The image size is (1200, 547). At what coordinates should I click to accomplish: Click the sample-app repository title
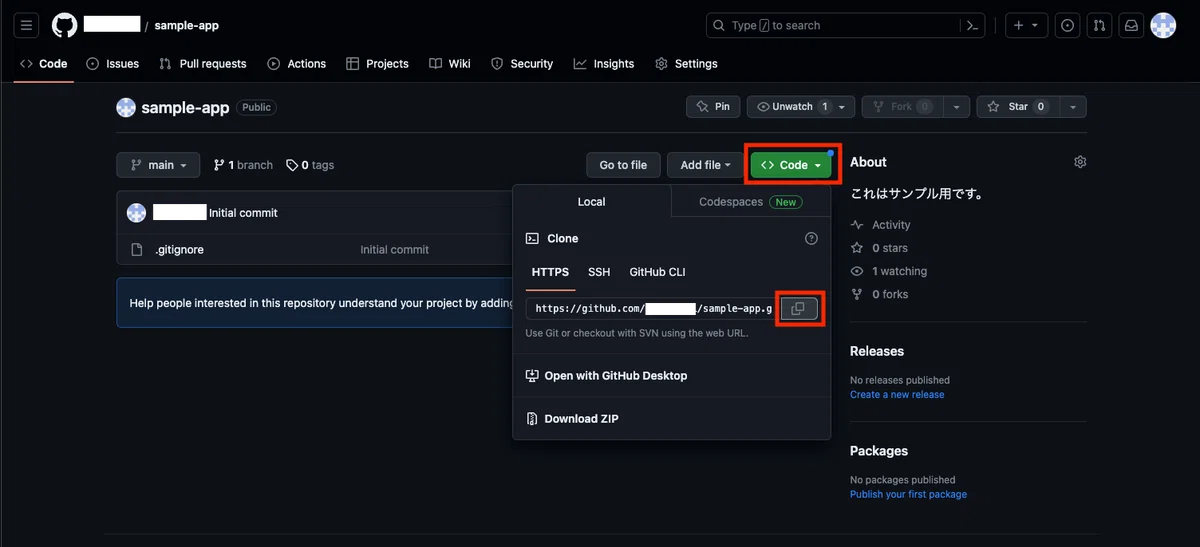[x=185, y=107]
